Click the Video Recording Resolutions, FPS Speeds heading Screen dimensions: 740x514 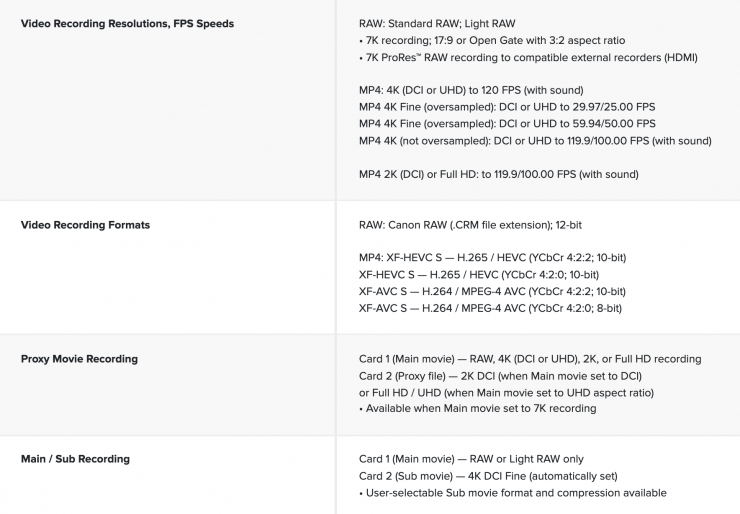127,23
